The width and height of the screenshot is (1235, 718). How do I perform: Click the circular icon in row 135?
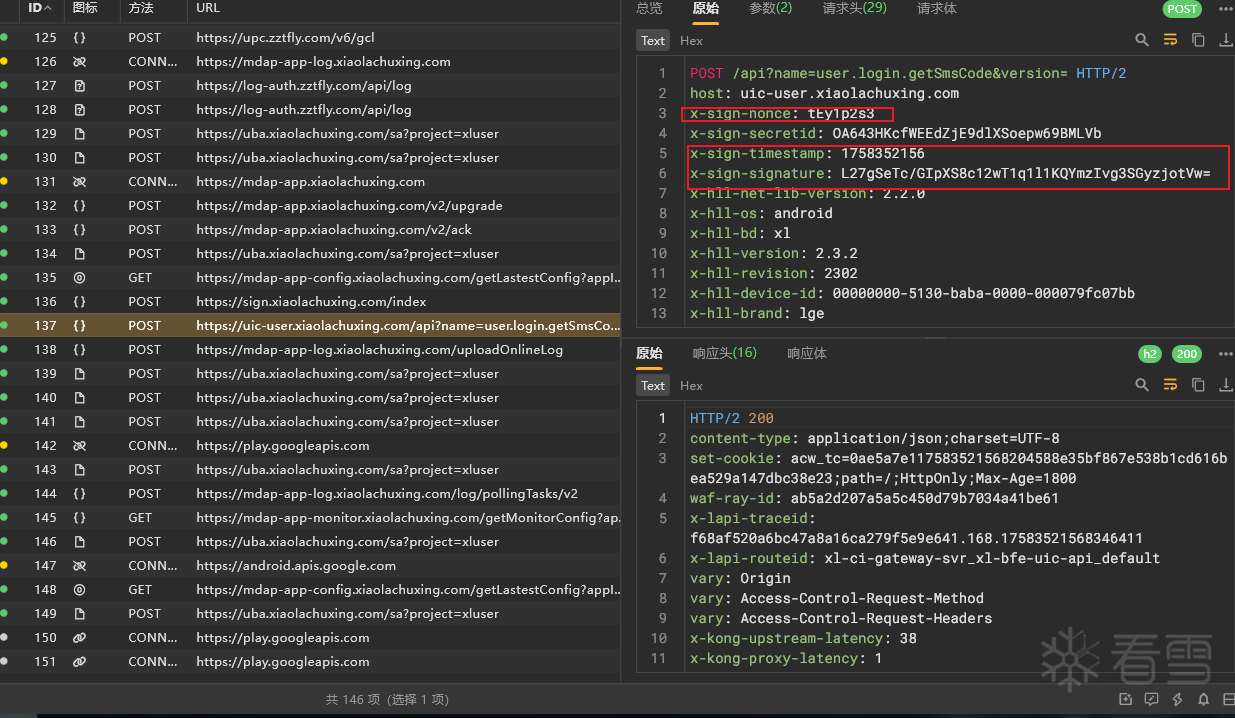pyautogui.click(x=79, y=277)
